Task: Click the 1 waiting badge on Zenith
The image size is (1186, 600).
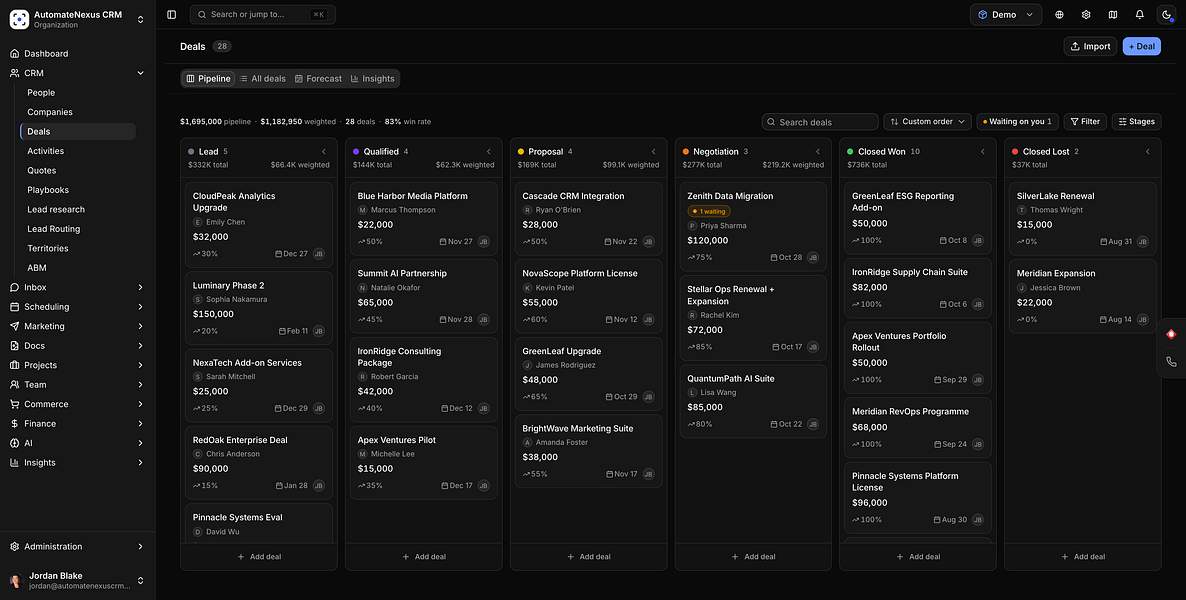Action: 708,211
